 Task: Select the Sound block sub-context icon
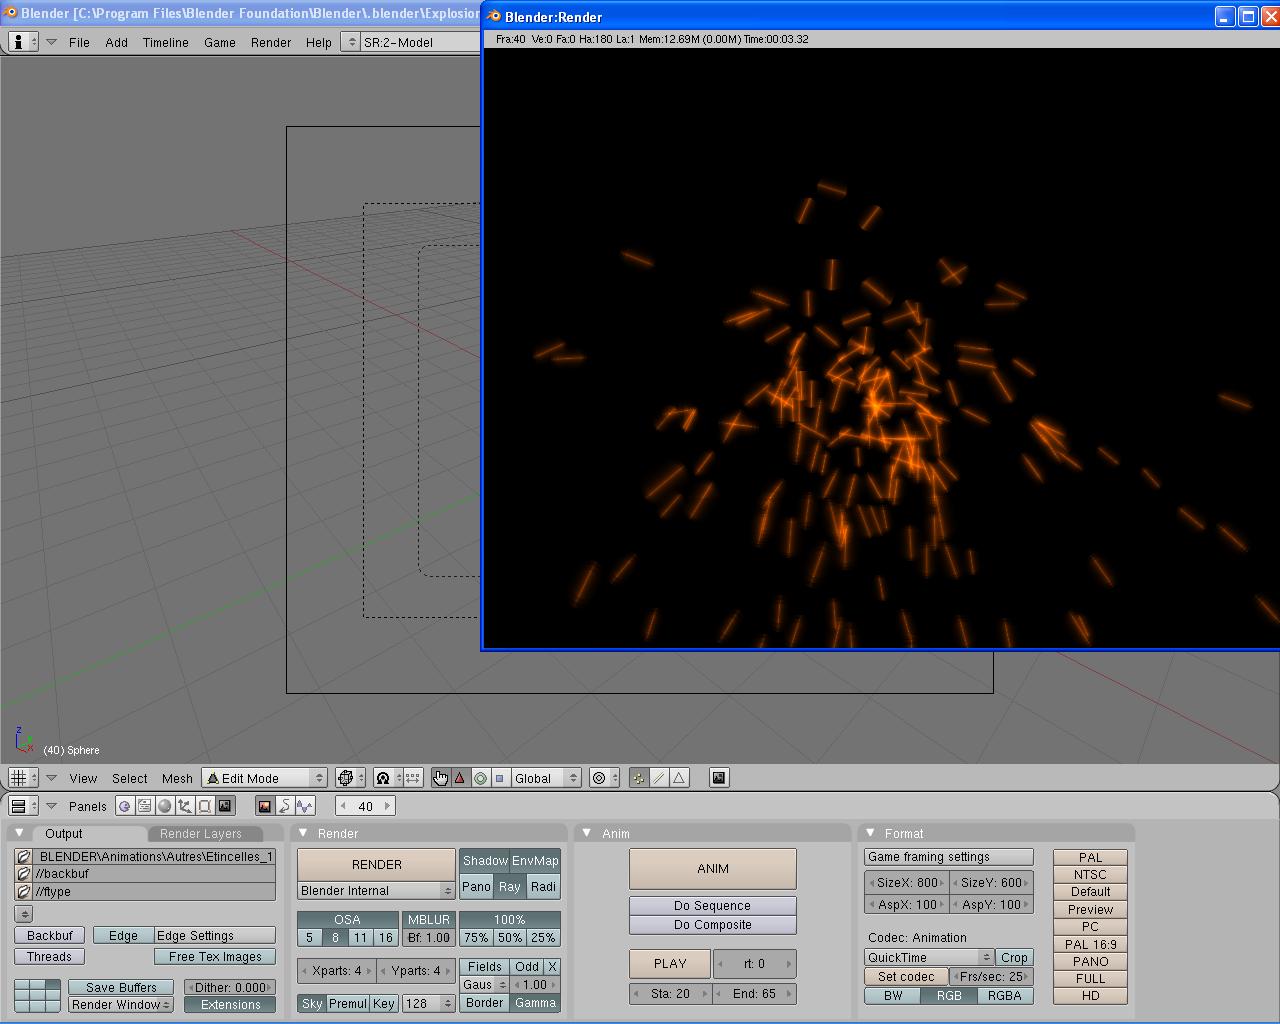pos(305,806)
